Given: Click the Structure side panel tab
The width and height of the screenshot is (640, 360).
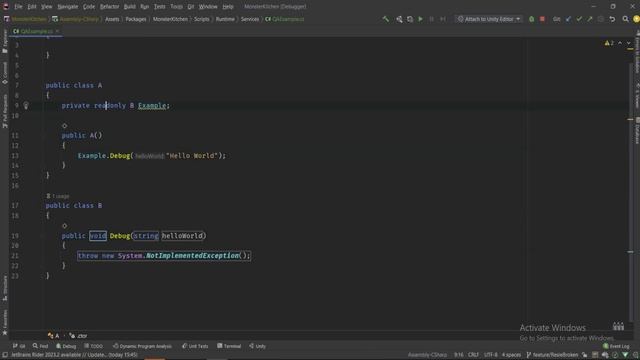Looking at the screenshot, I should point(5,289).
